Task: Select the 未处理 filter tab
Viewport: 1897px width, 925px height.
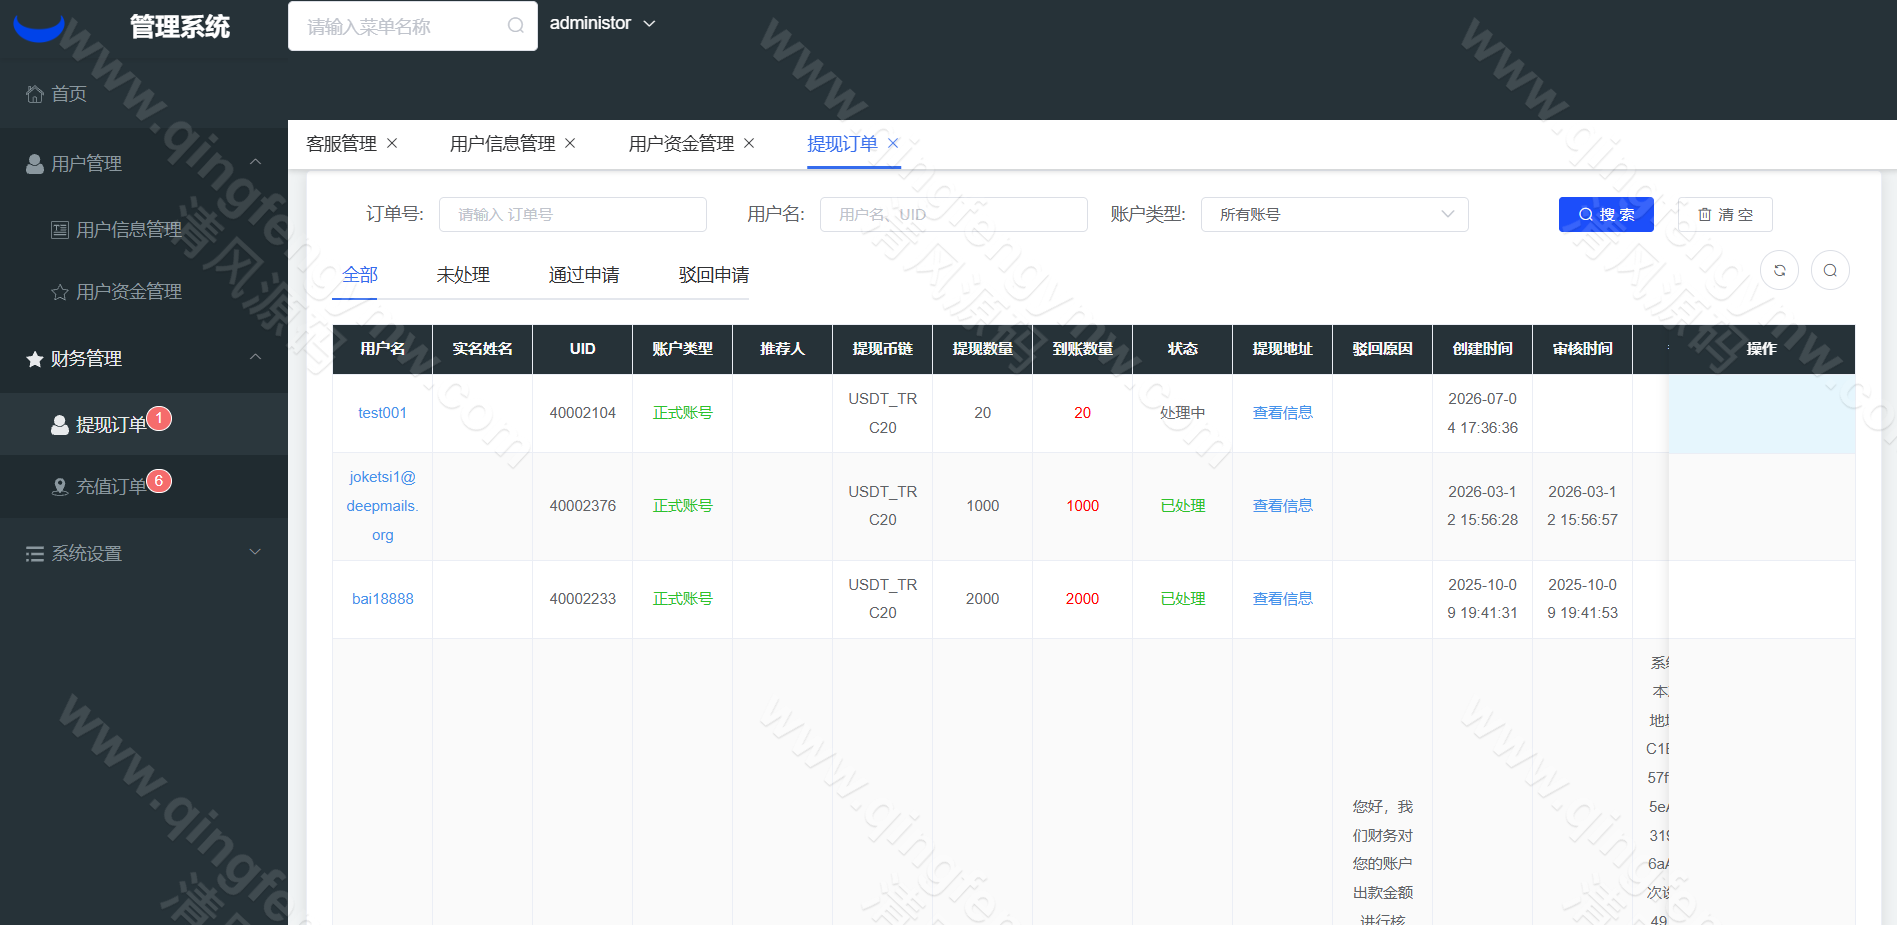Action: [463, 275]
